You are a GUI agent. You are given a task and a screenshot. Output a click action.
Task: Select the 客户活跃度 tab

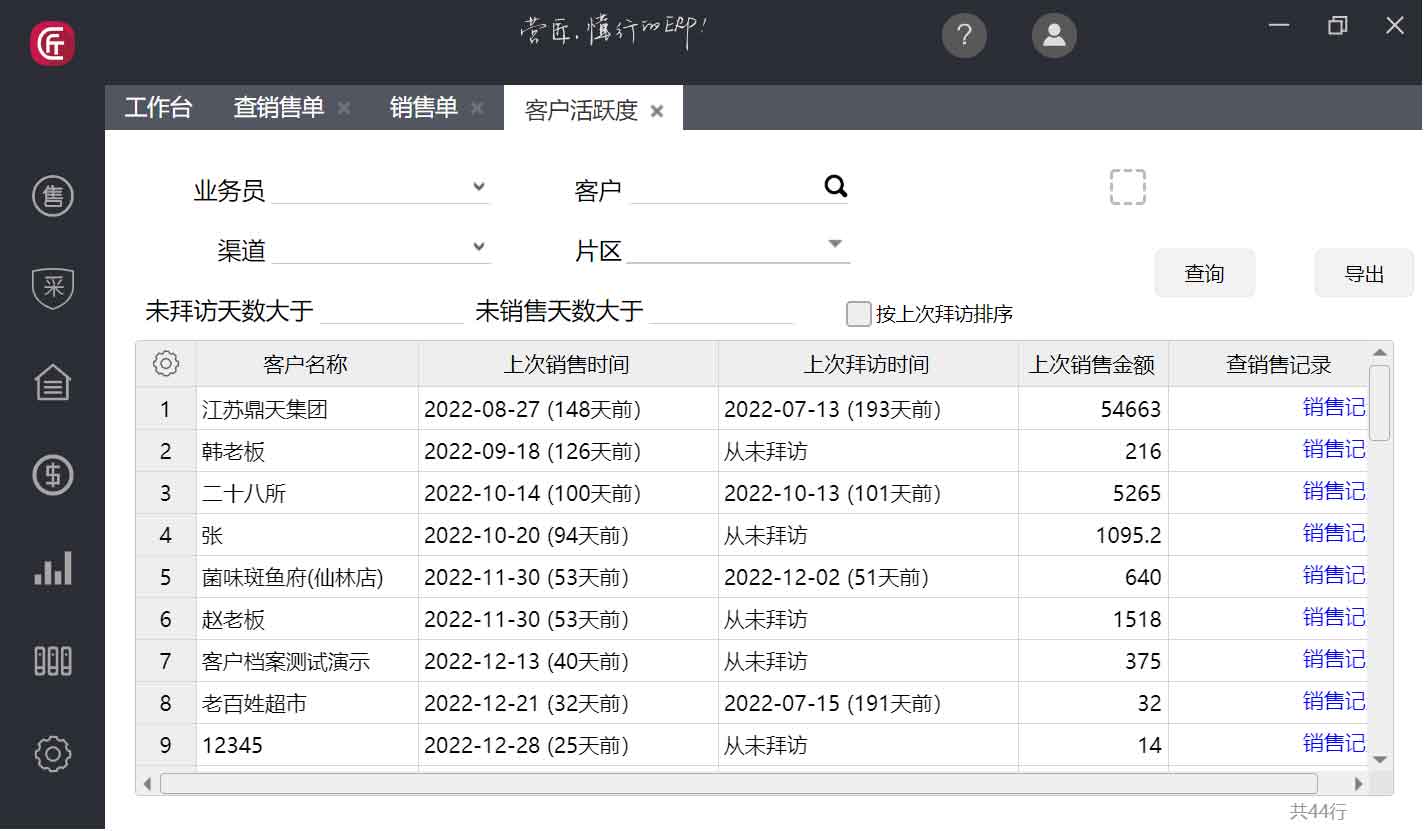(581, 111)
